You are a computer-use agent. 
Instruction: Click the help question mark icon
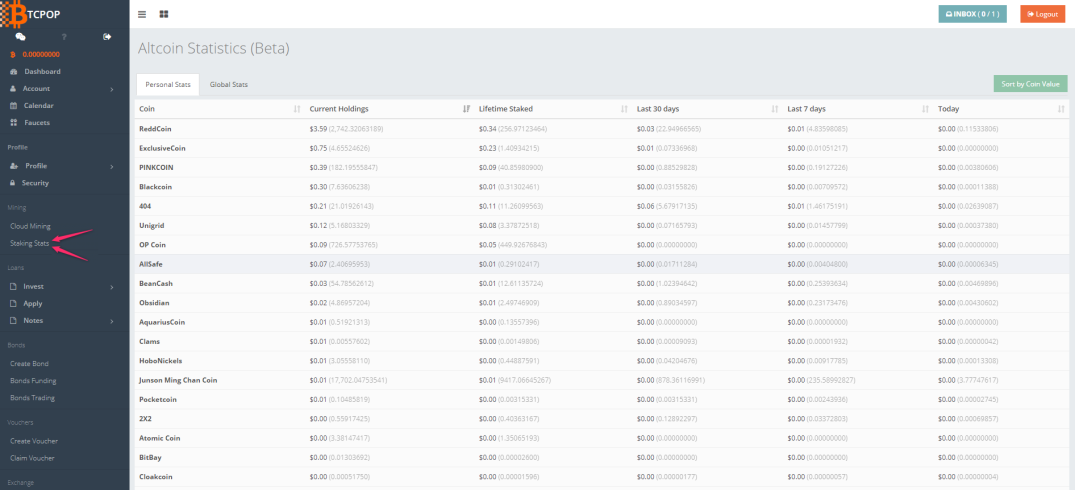click(64, 37)
